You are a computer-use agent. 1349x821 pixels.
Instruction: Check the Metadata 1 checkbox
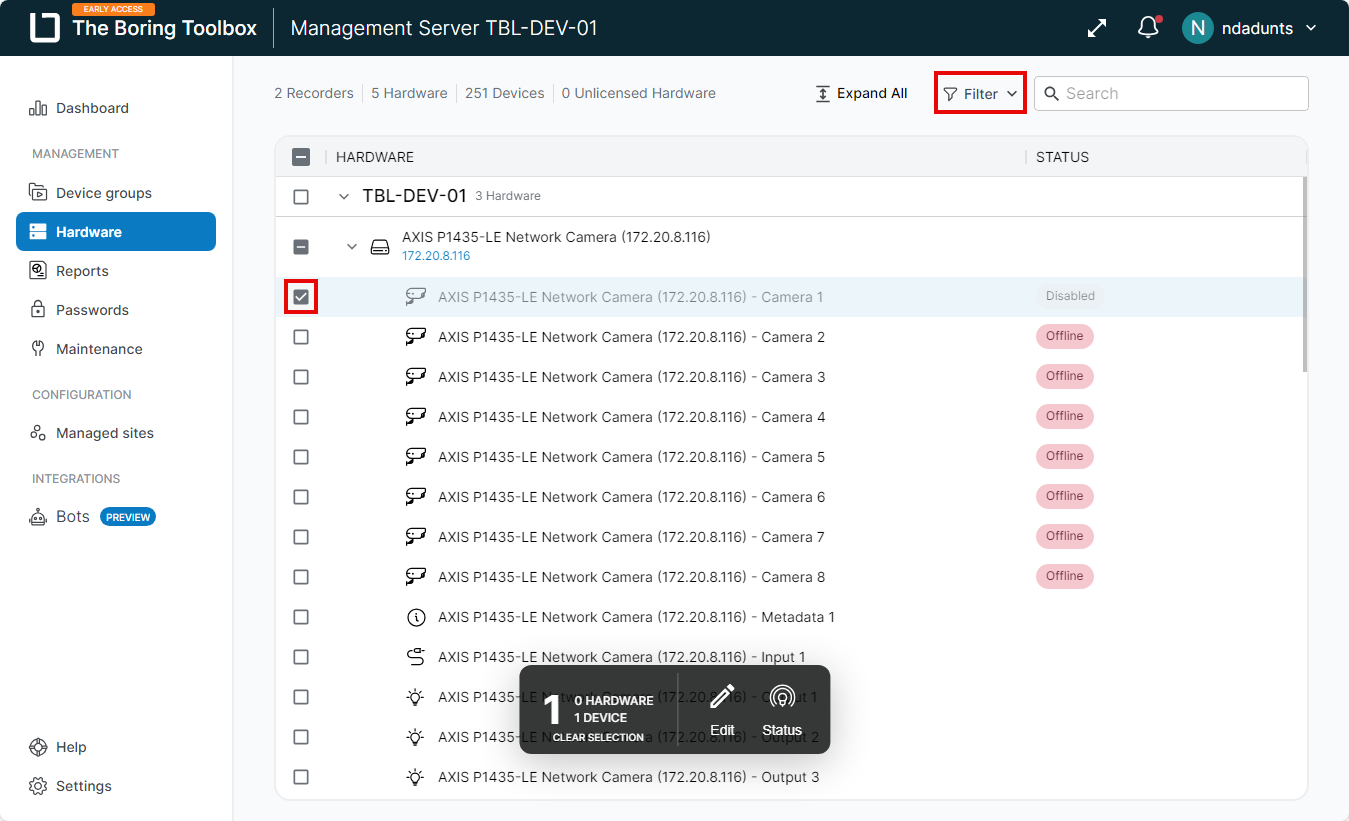pyautogui.click(x=301, y=617)
